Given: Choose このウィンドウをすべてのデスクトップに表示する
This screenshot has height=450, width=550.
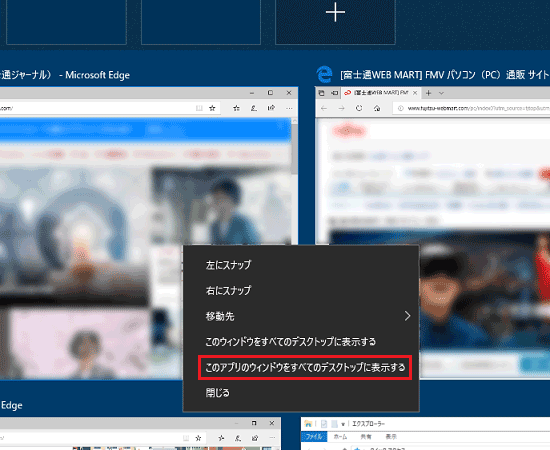Looking at the screenshot, I should 290,342.
